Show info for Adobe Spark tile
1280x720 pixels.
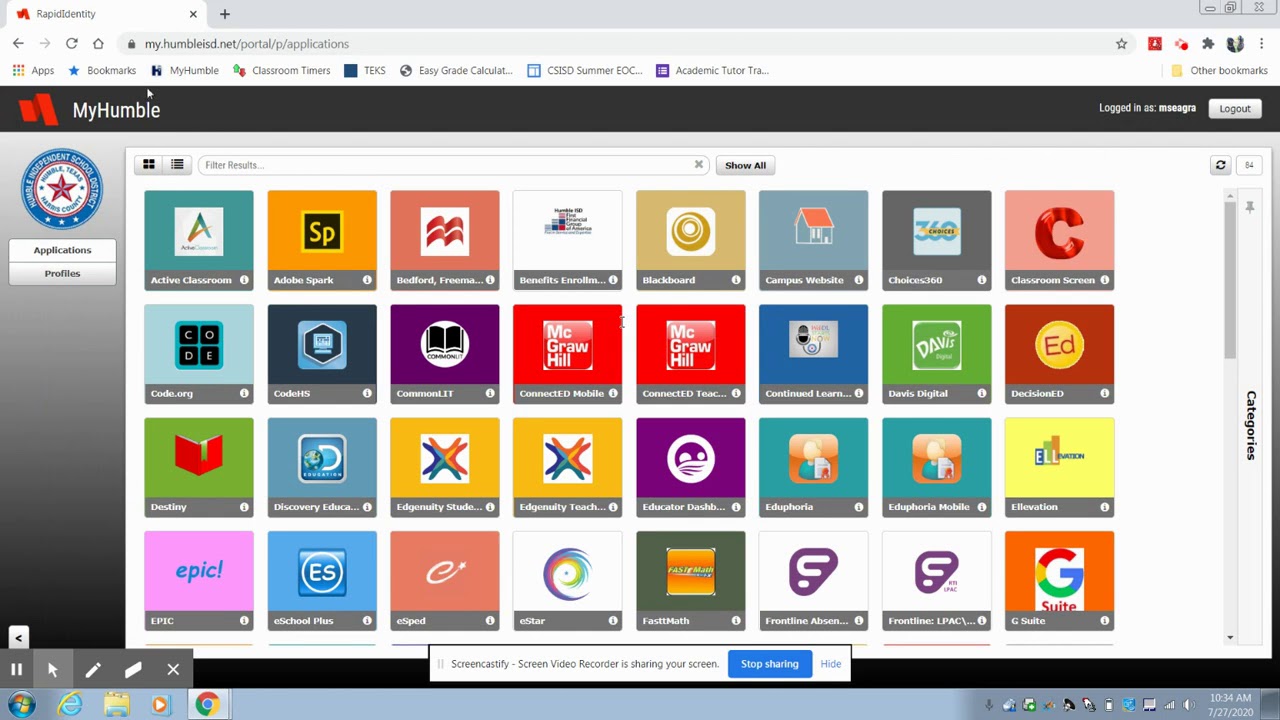pyautogui.click(x=367, y=280)
